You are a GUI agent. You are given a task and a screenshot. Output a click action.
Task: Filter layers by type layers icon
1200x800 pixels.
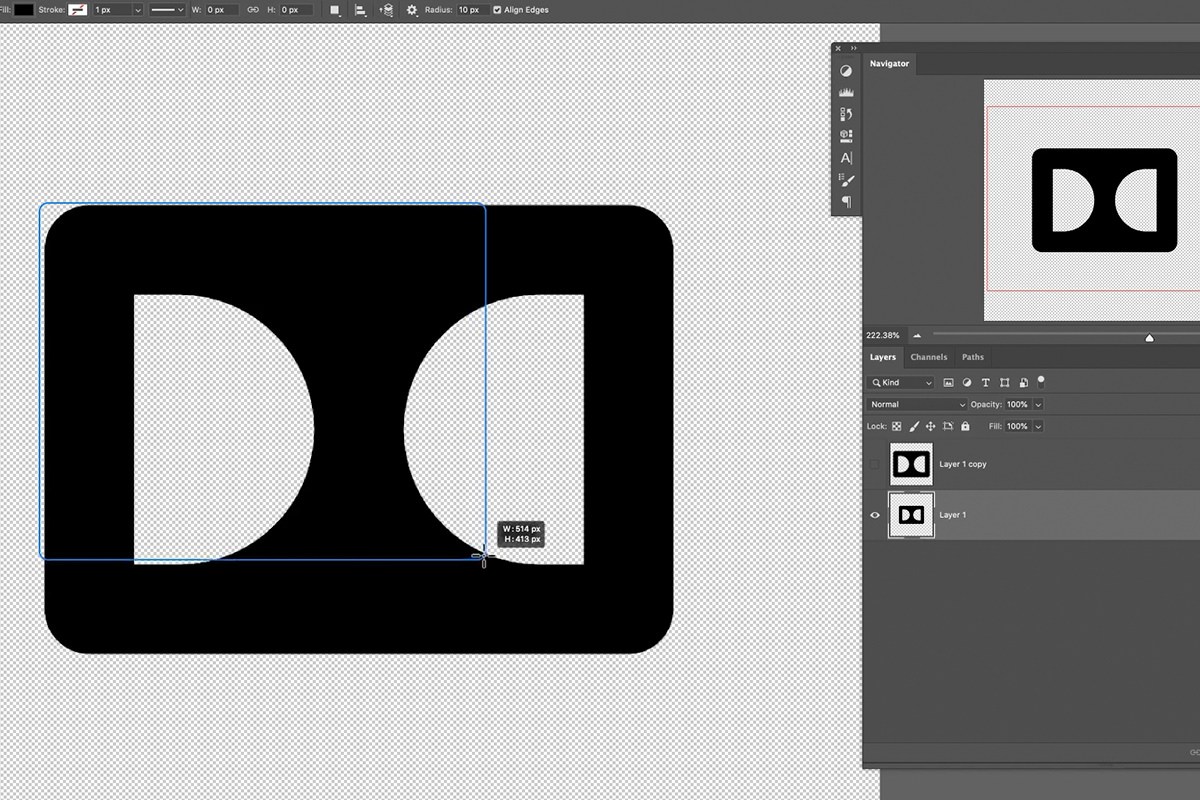pyautogui.click(x=986, y=382)
